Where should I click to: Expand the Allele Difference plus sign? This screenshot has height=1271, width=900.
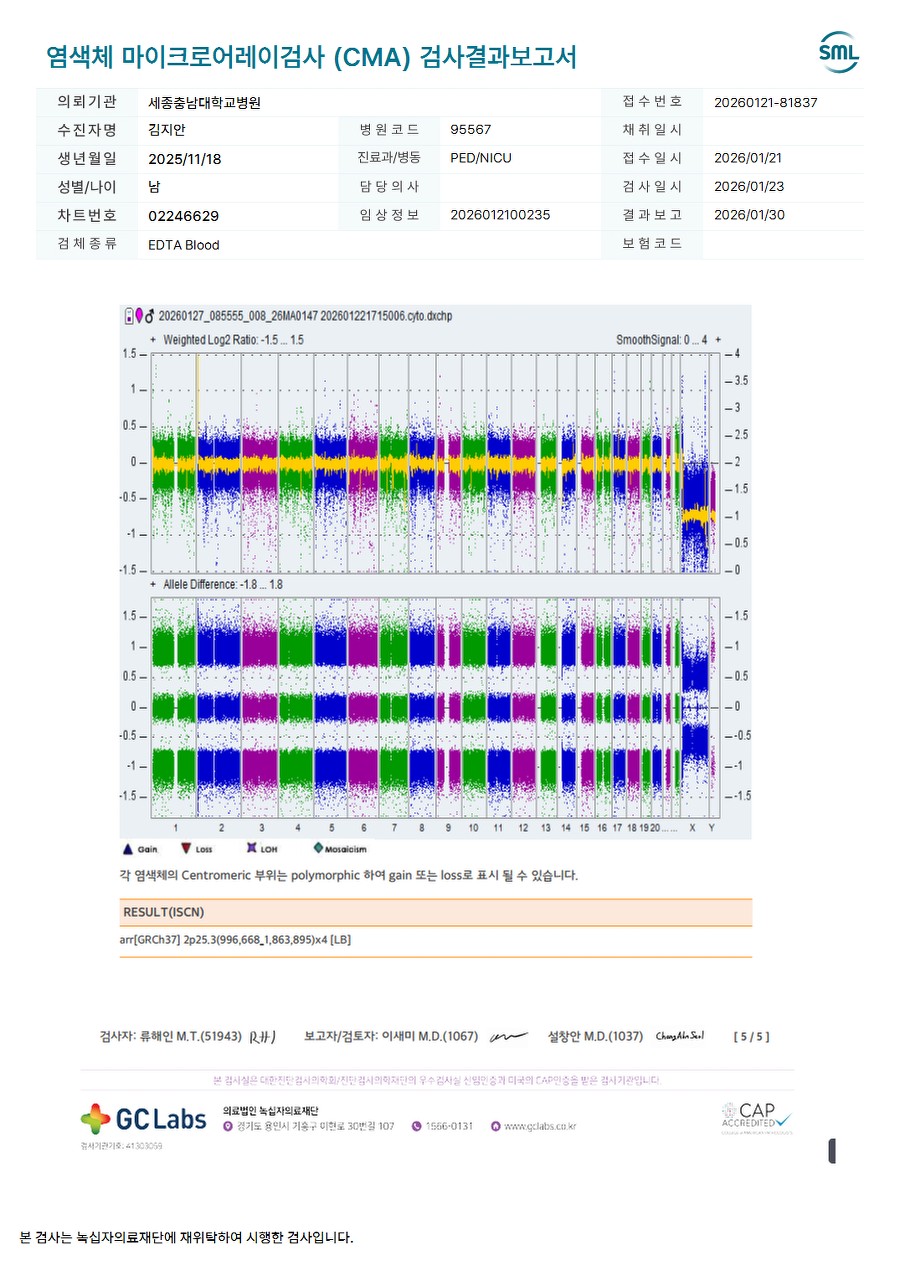(153, 584)
